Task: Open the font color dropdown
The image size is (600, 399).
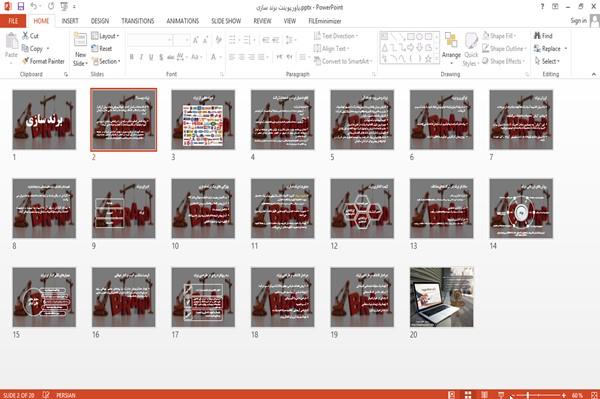Action: (221, 57)
